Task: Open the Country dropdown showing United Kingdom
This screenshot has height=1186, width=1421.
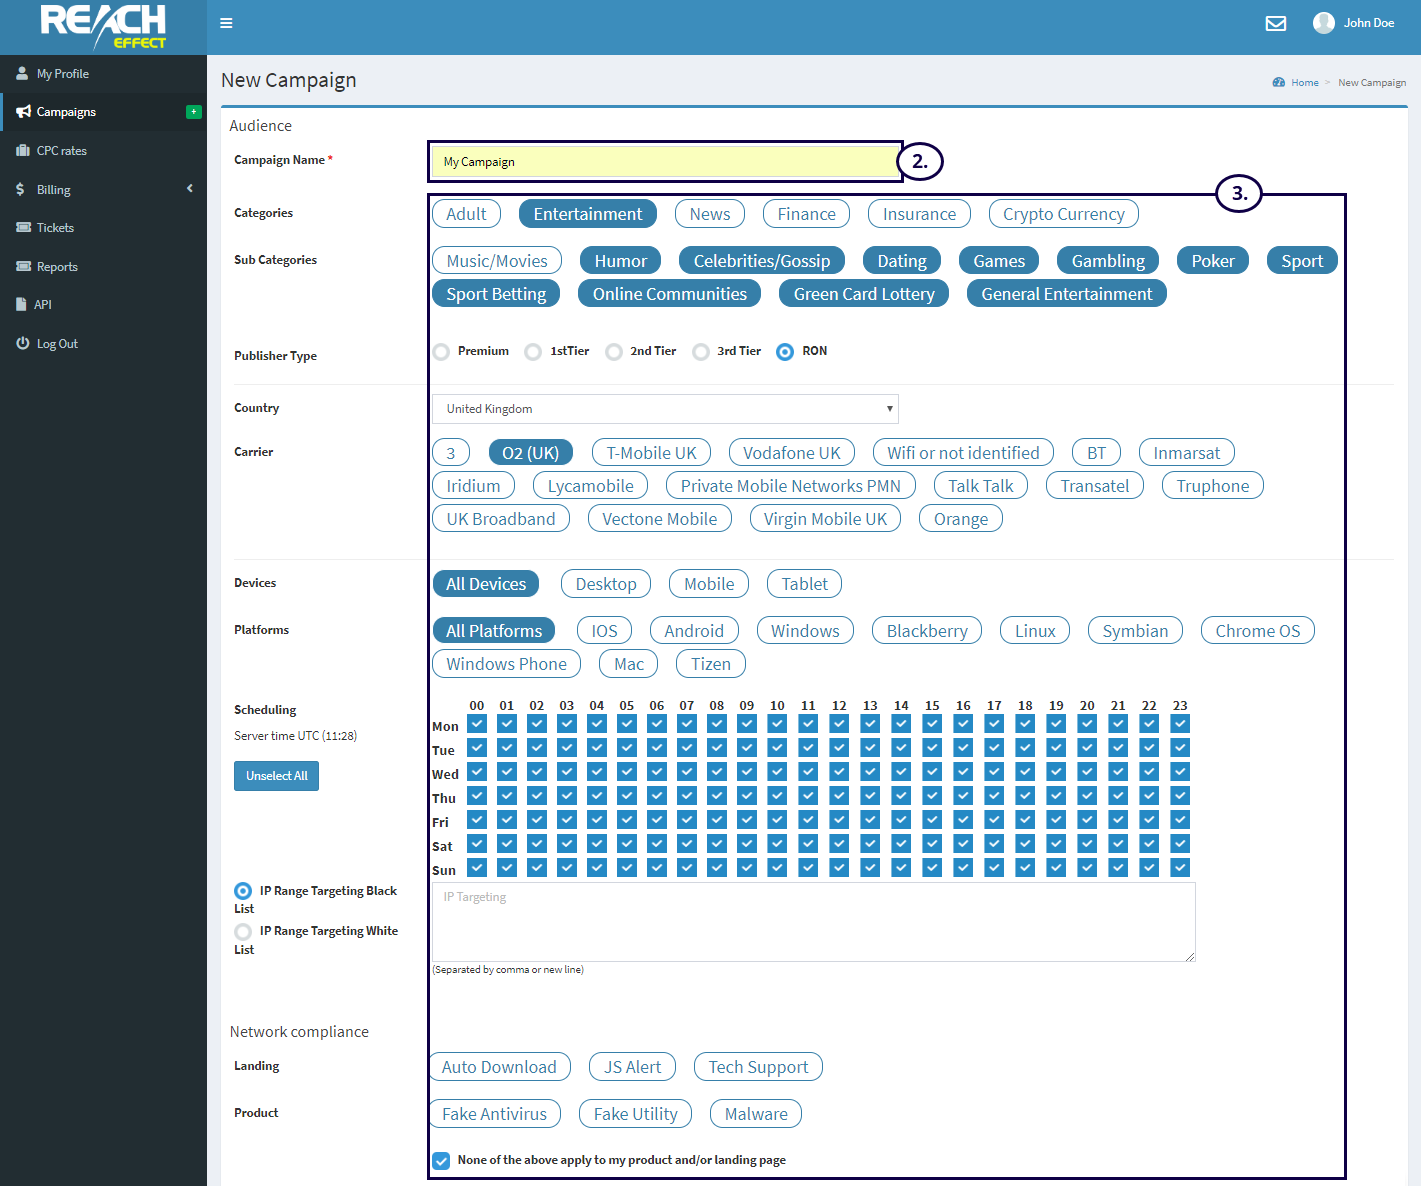Action: tap(665, 409)
